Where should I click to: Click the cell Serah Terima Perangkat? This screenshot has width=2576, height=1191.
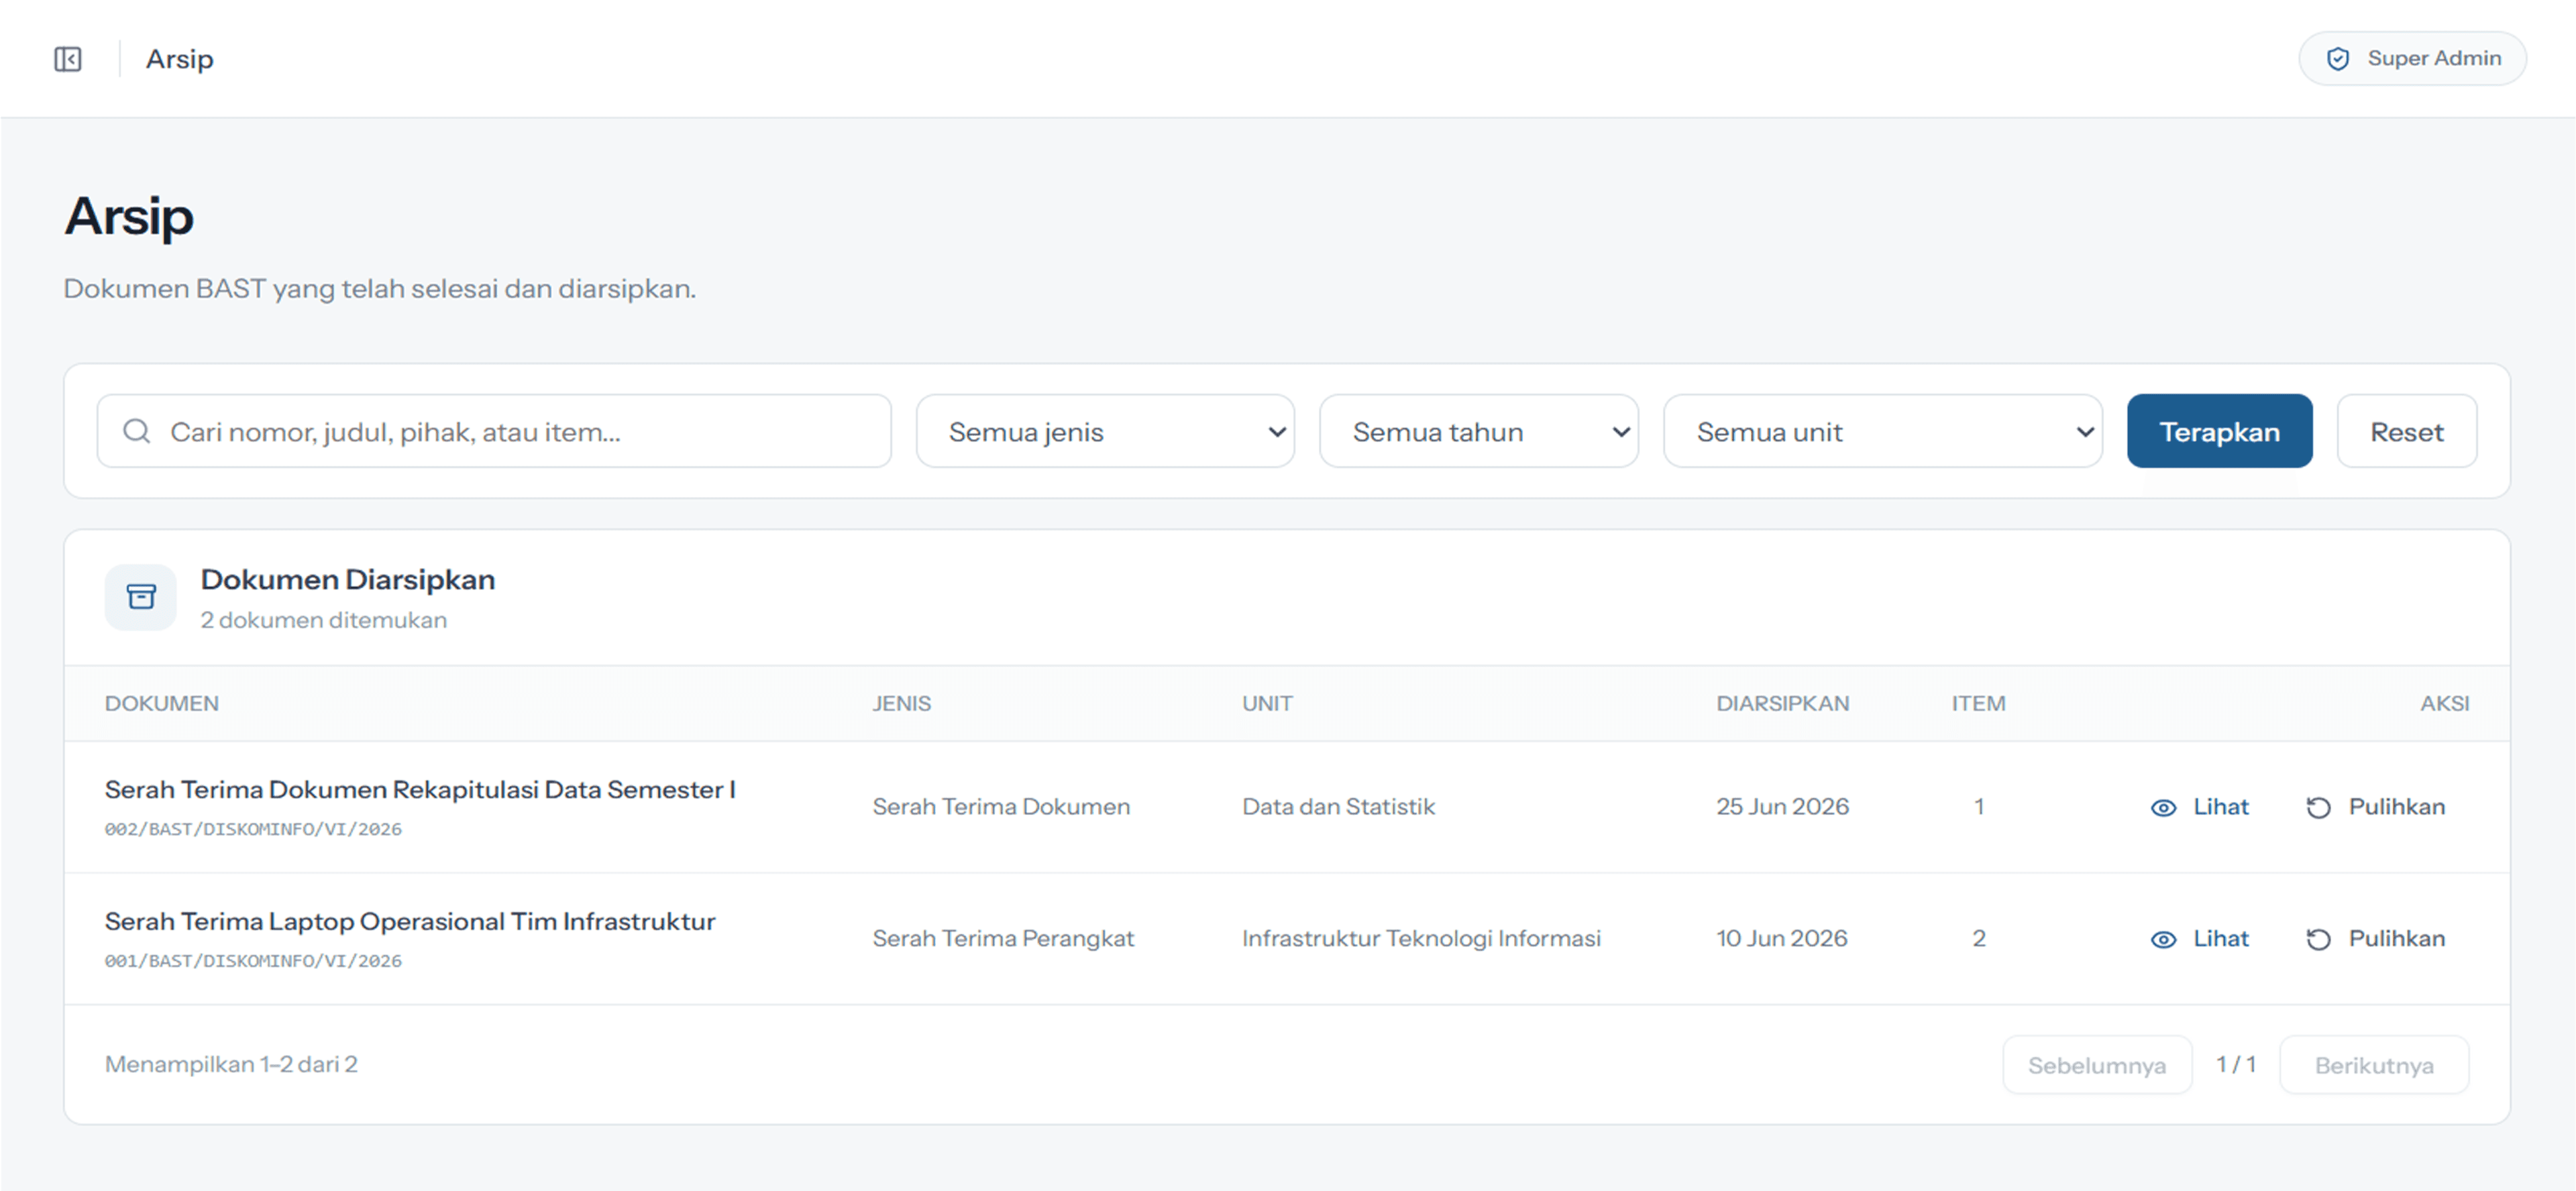point(1003,939)
